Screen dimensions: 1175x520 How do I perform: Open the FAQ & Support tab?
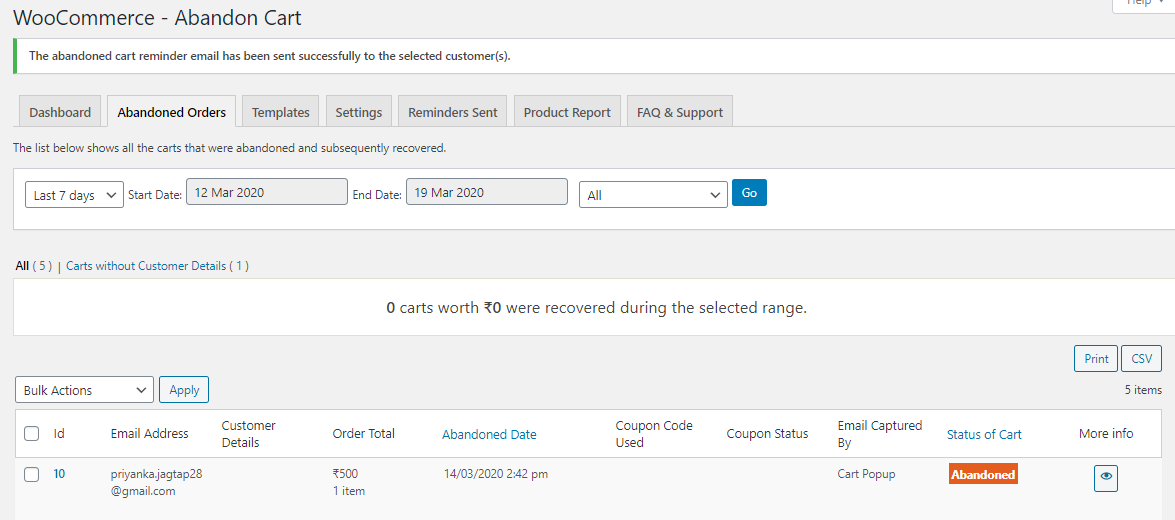click(680, 112)
